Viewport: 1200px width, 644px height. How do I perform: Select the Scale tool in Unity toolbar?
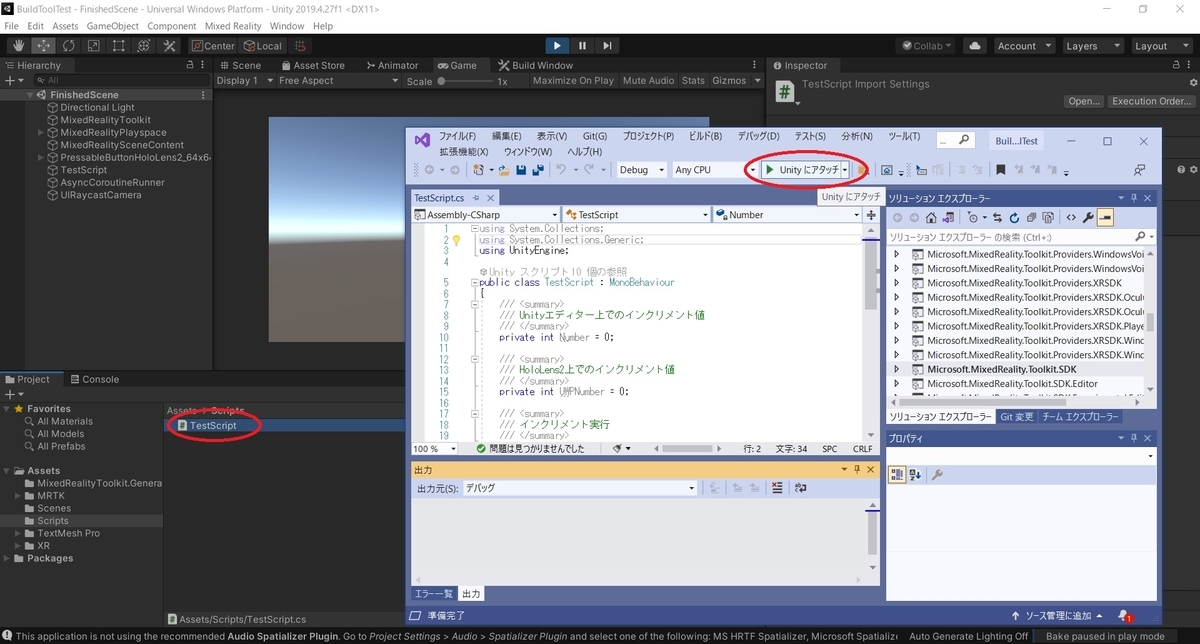[94, 46]
